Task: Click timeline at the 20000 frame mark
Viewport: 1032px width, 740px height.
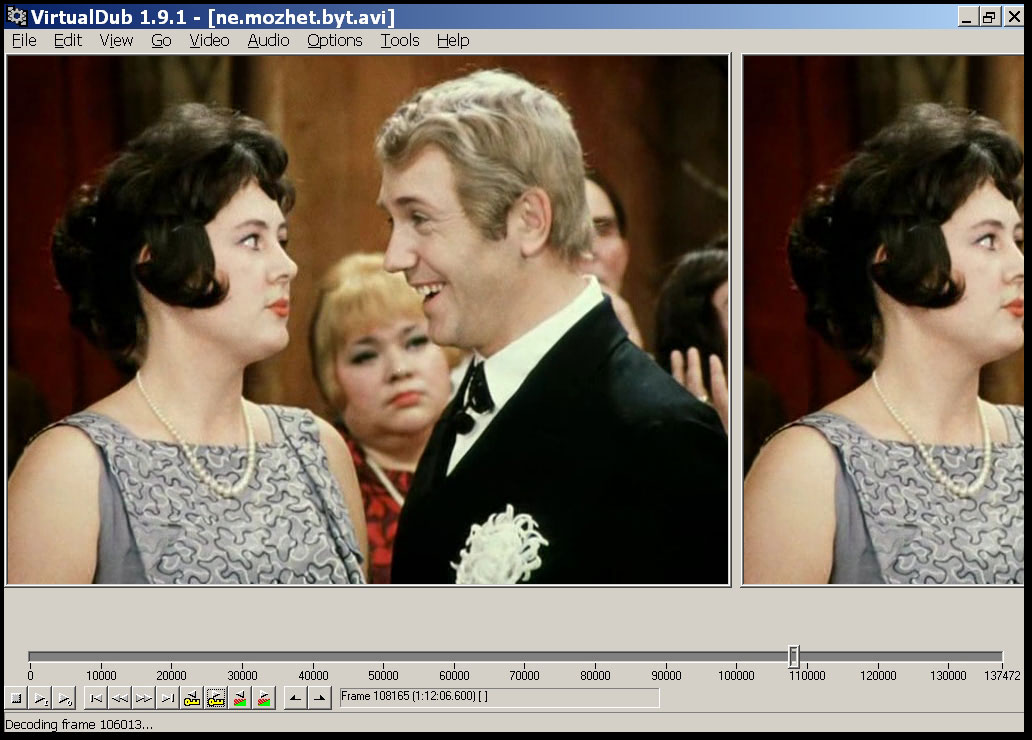Action: (x=171, y=675)
